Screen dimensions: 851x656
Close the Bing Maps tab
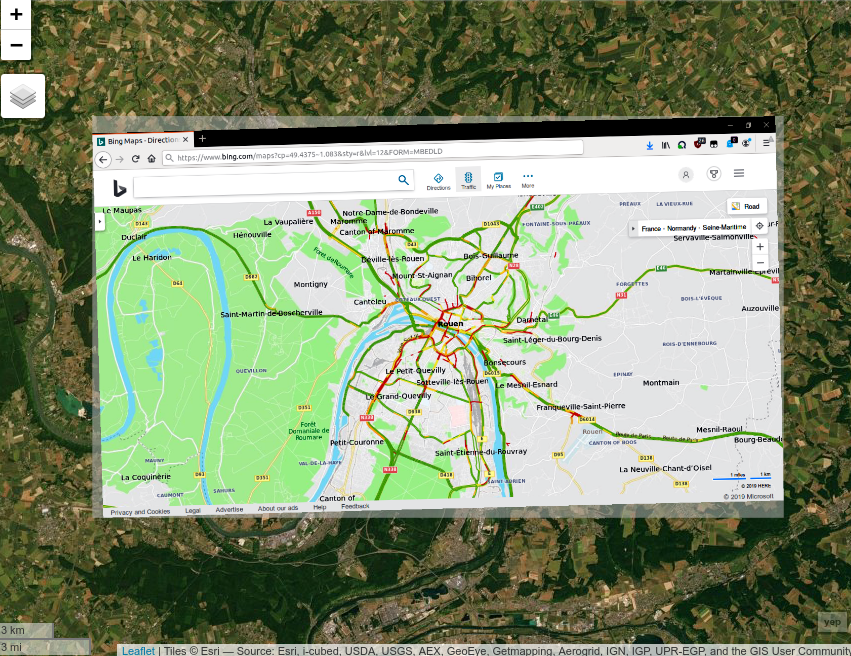point(186,139)
